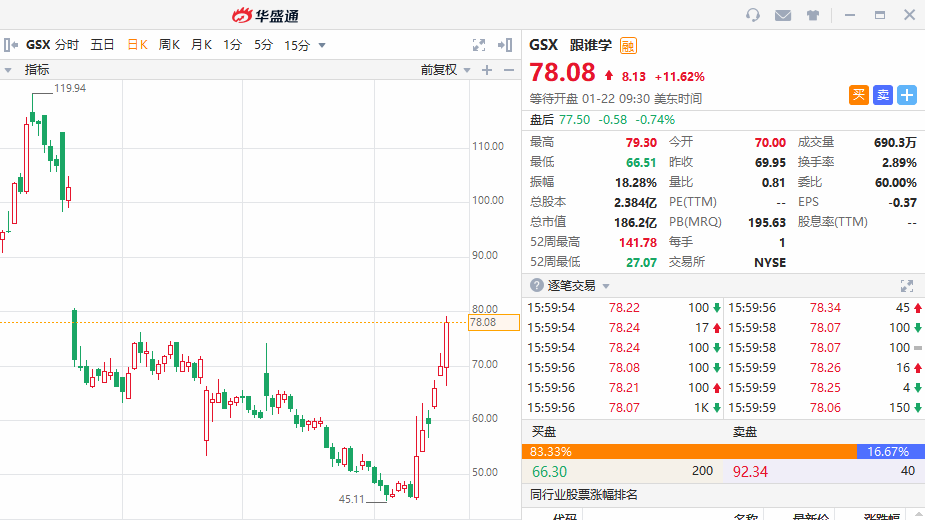Image resolution: width=925 pixels, height=520 pixels.
Task: Minimize the 华盛通 window
Action: pyautogui.click(x=850, y=15)
